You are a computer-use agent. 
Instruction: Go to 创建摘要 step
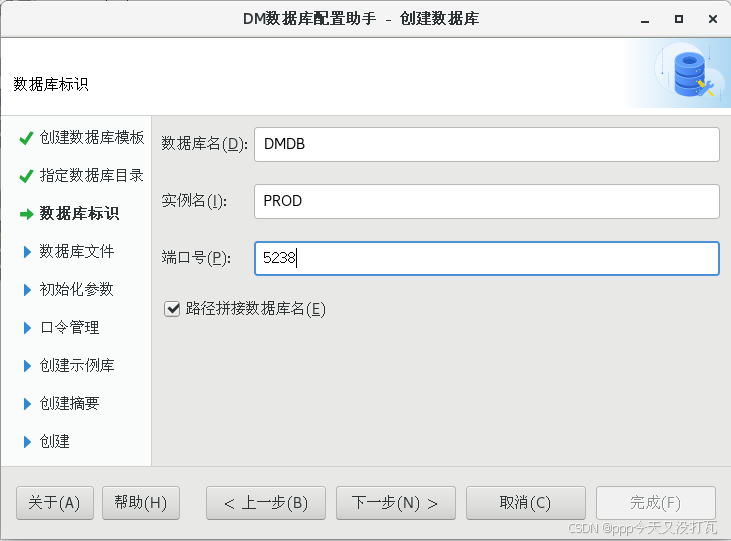[x=69, y=403]
